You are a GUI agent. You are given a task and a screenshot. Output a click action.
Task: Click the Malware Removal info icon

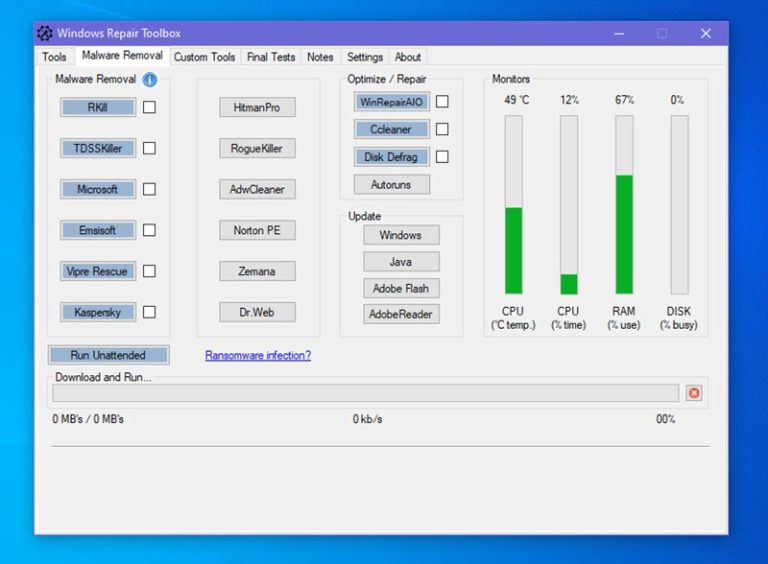[150, 79]
